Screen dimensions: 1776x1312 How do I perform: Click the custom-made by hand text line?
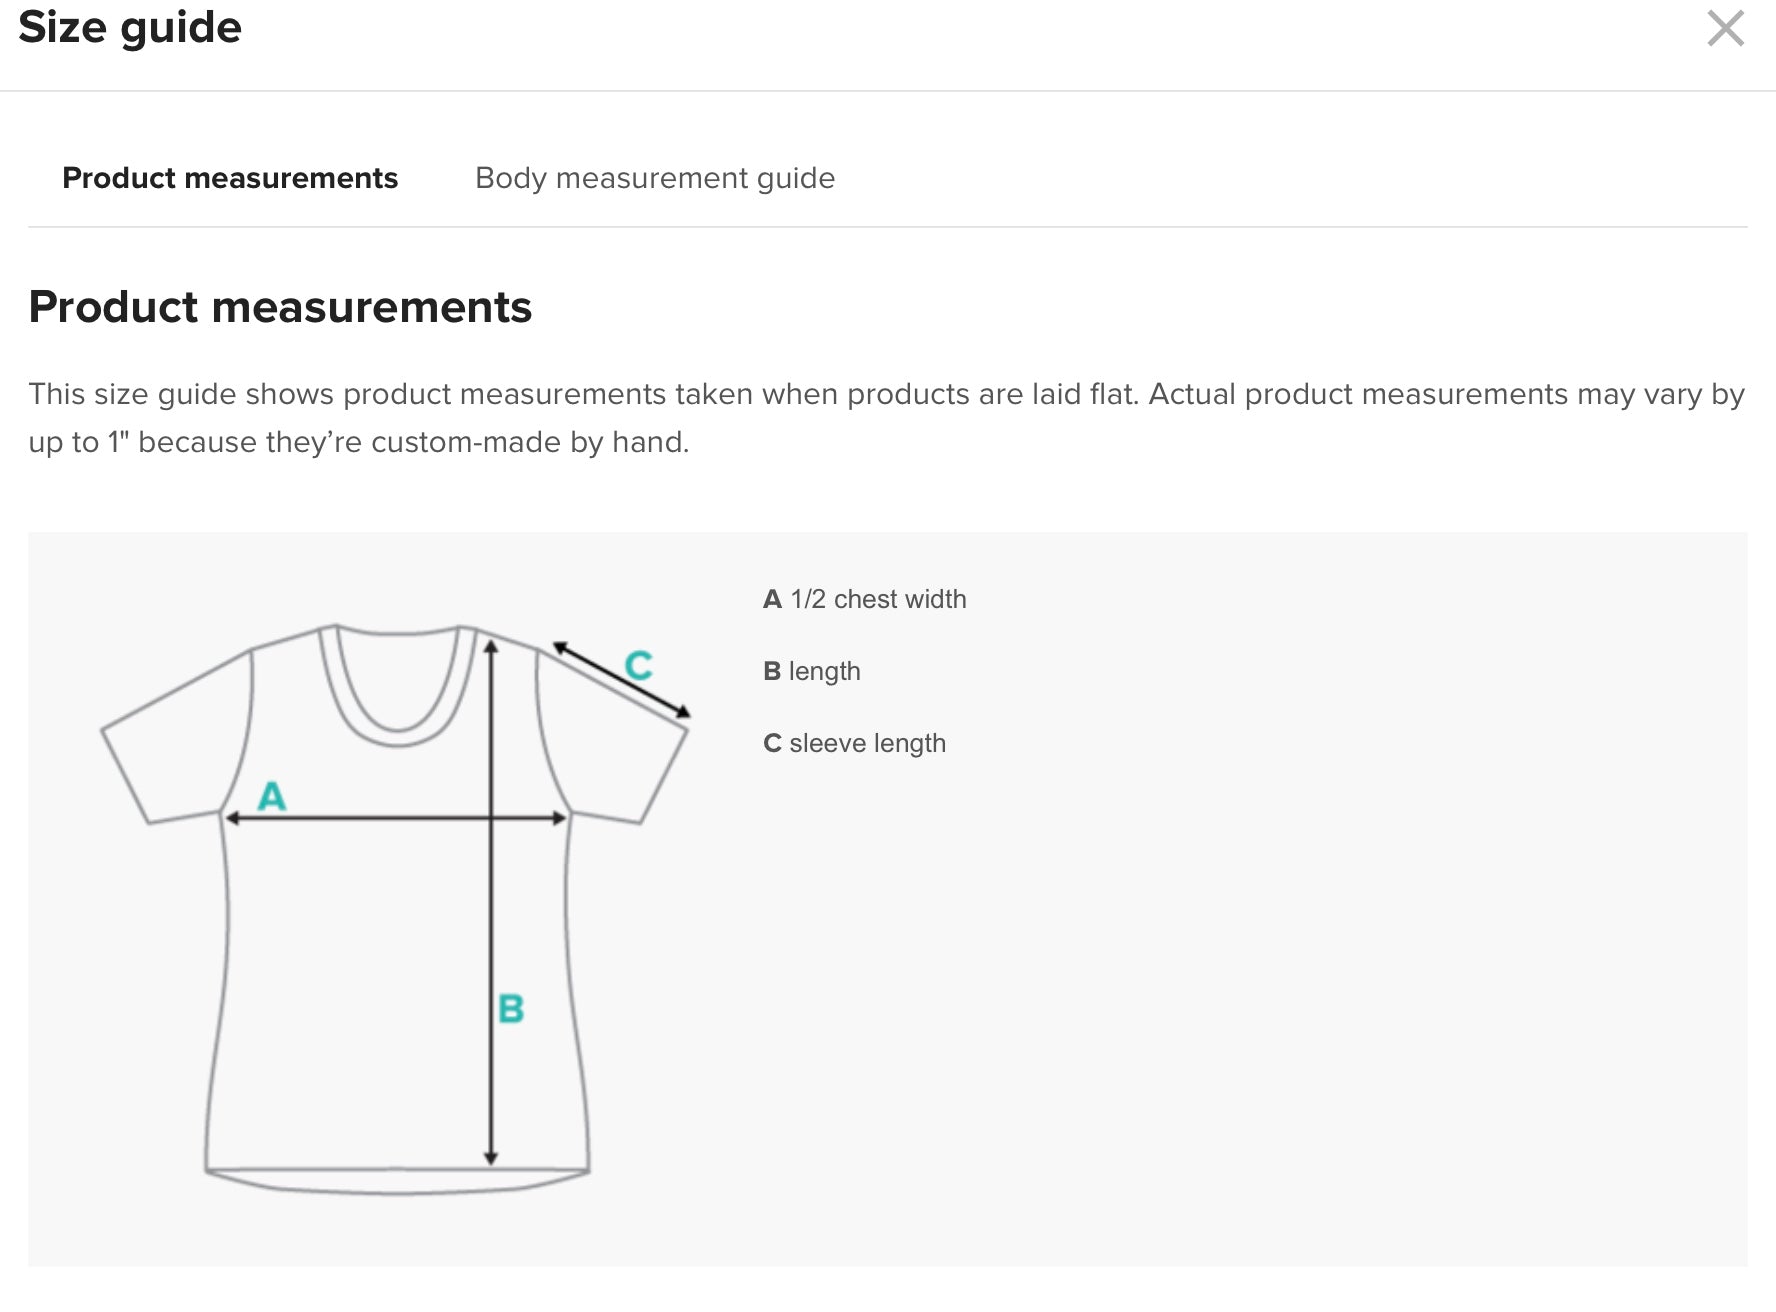[359, 442]
